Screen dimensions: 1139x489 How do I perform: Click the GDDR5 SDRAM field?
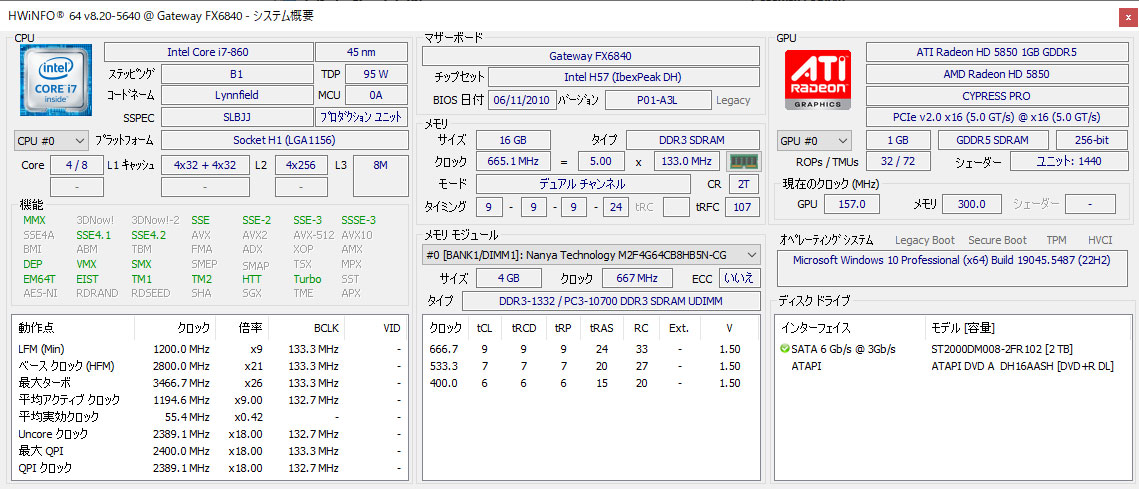tap(993, 140)
